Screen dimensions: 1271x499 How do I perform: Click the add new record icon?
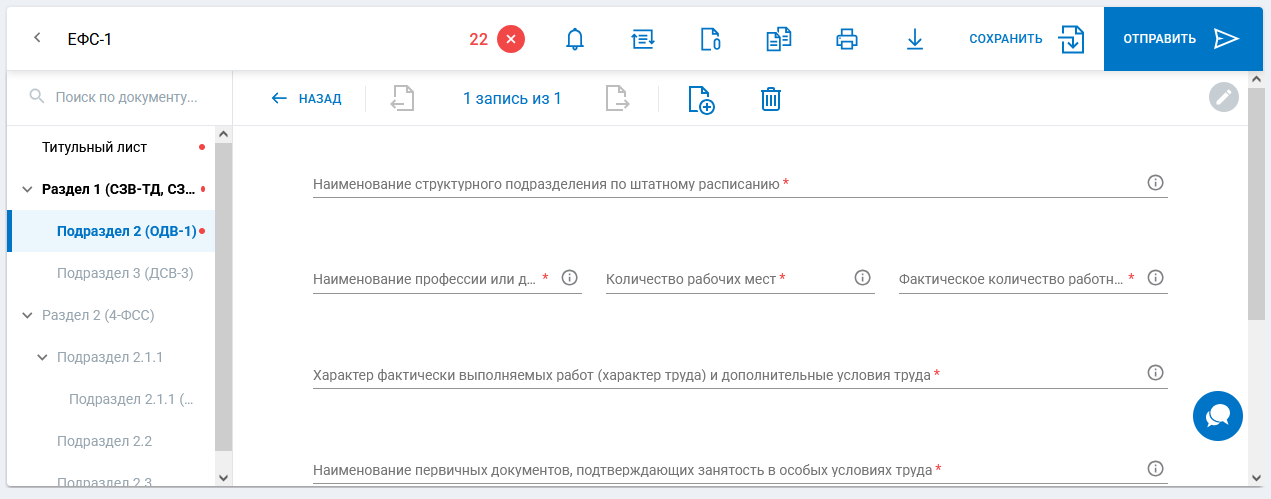[701, 99]
